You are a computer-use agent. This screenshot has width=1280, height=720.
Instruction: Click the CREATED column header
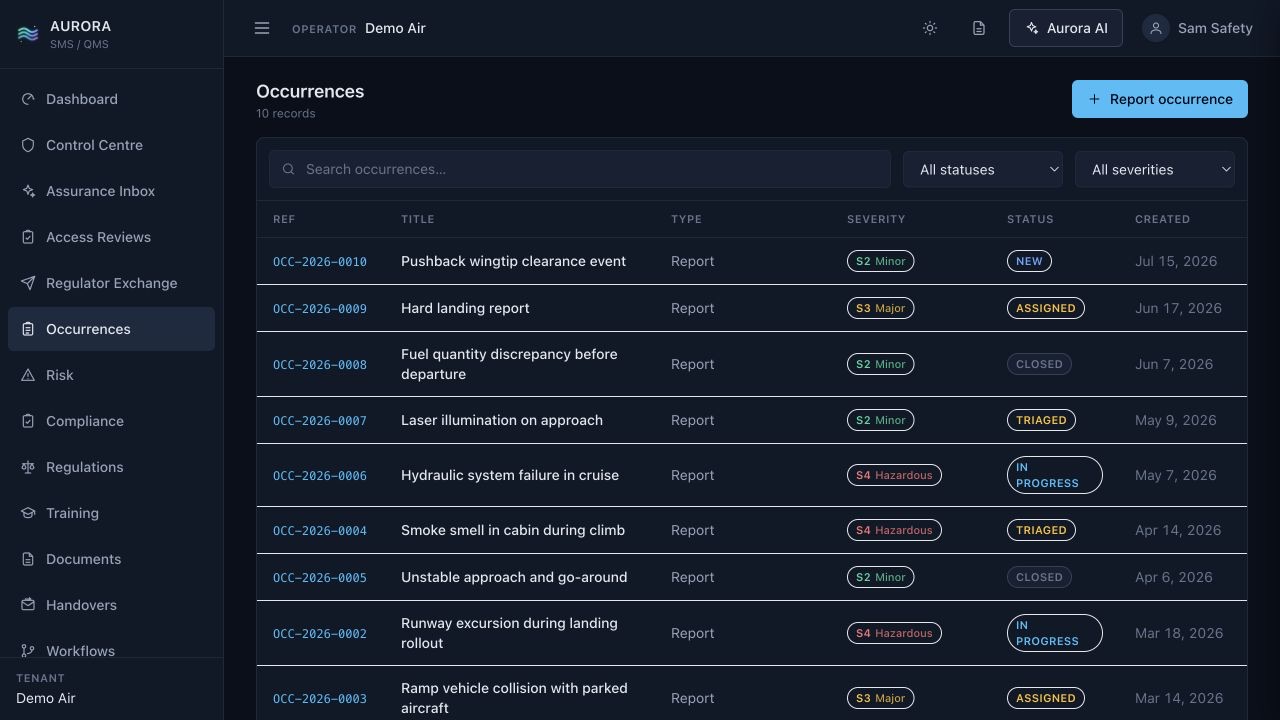point(1162,219)
